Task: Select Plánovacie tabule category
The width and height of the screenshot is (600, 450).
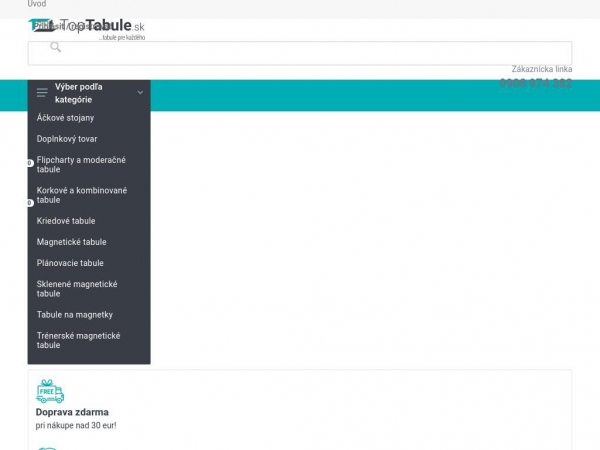Action: pyautogui.click(x=70, y=262)
